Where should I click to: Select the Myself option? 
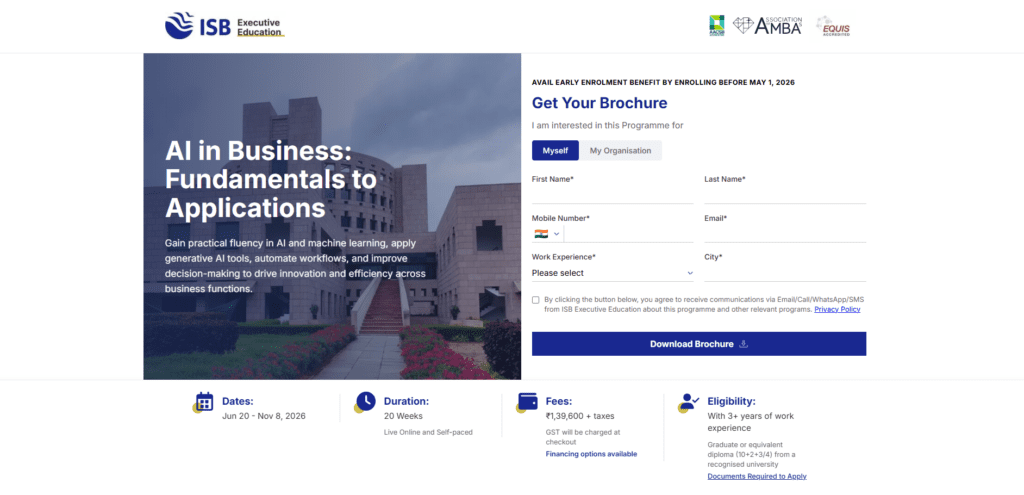coord(555,150)
